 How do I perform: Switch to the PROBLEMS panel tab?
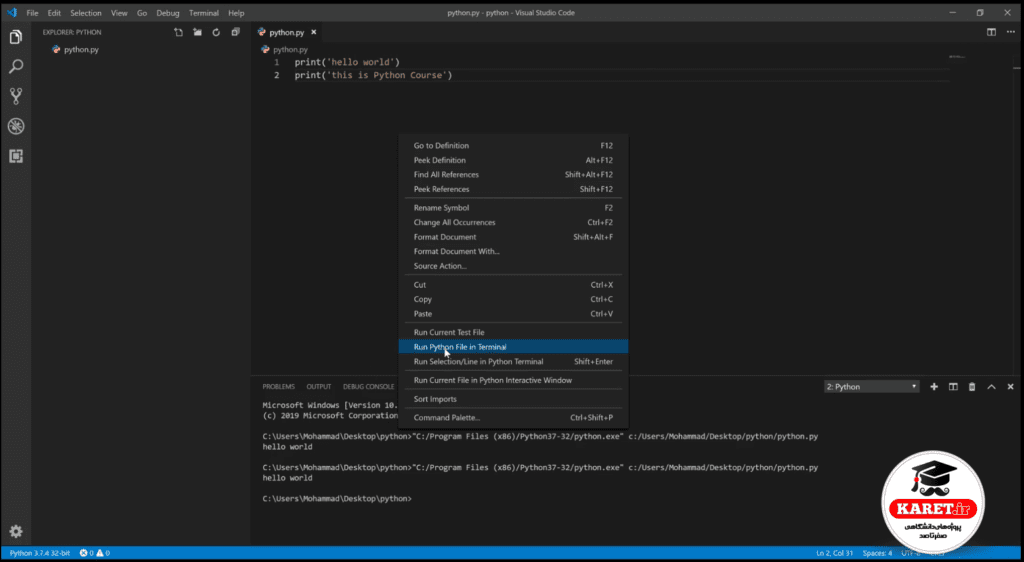pos(278,386)
